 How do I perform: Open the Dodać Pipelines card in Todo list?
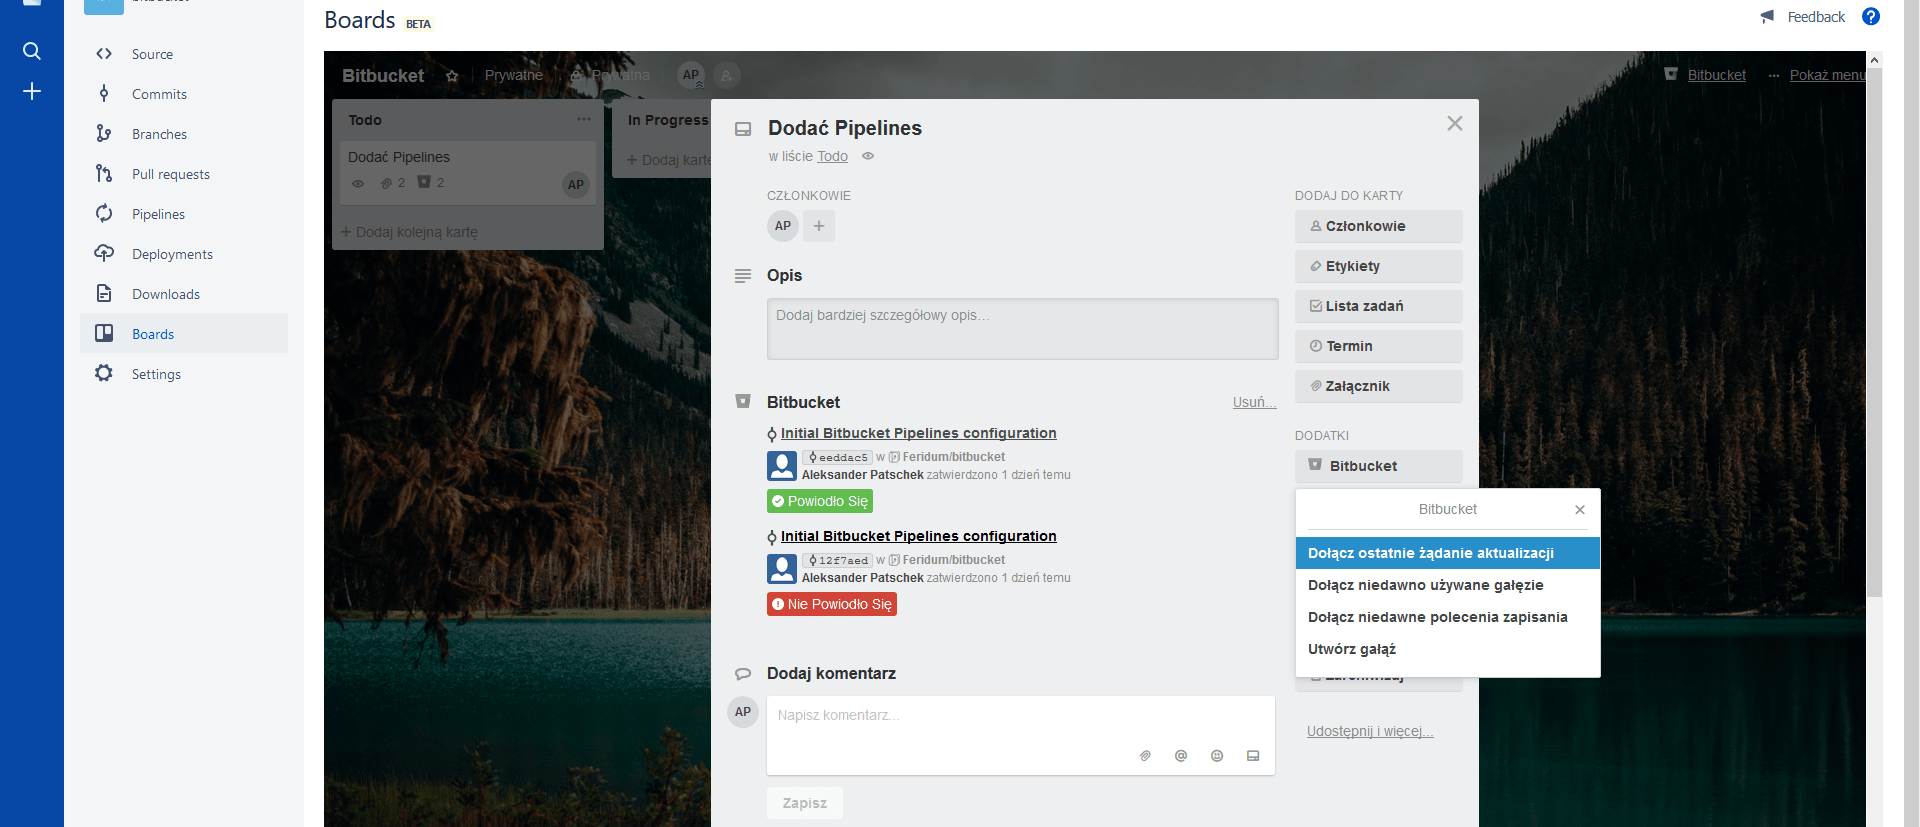(468, 172)
